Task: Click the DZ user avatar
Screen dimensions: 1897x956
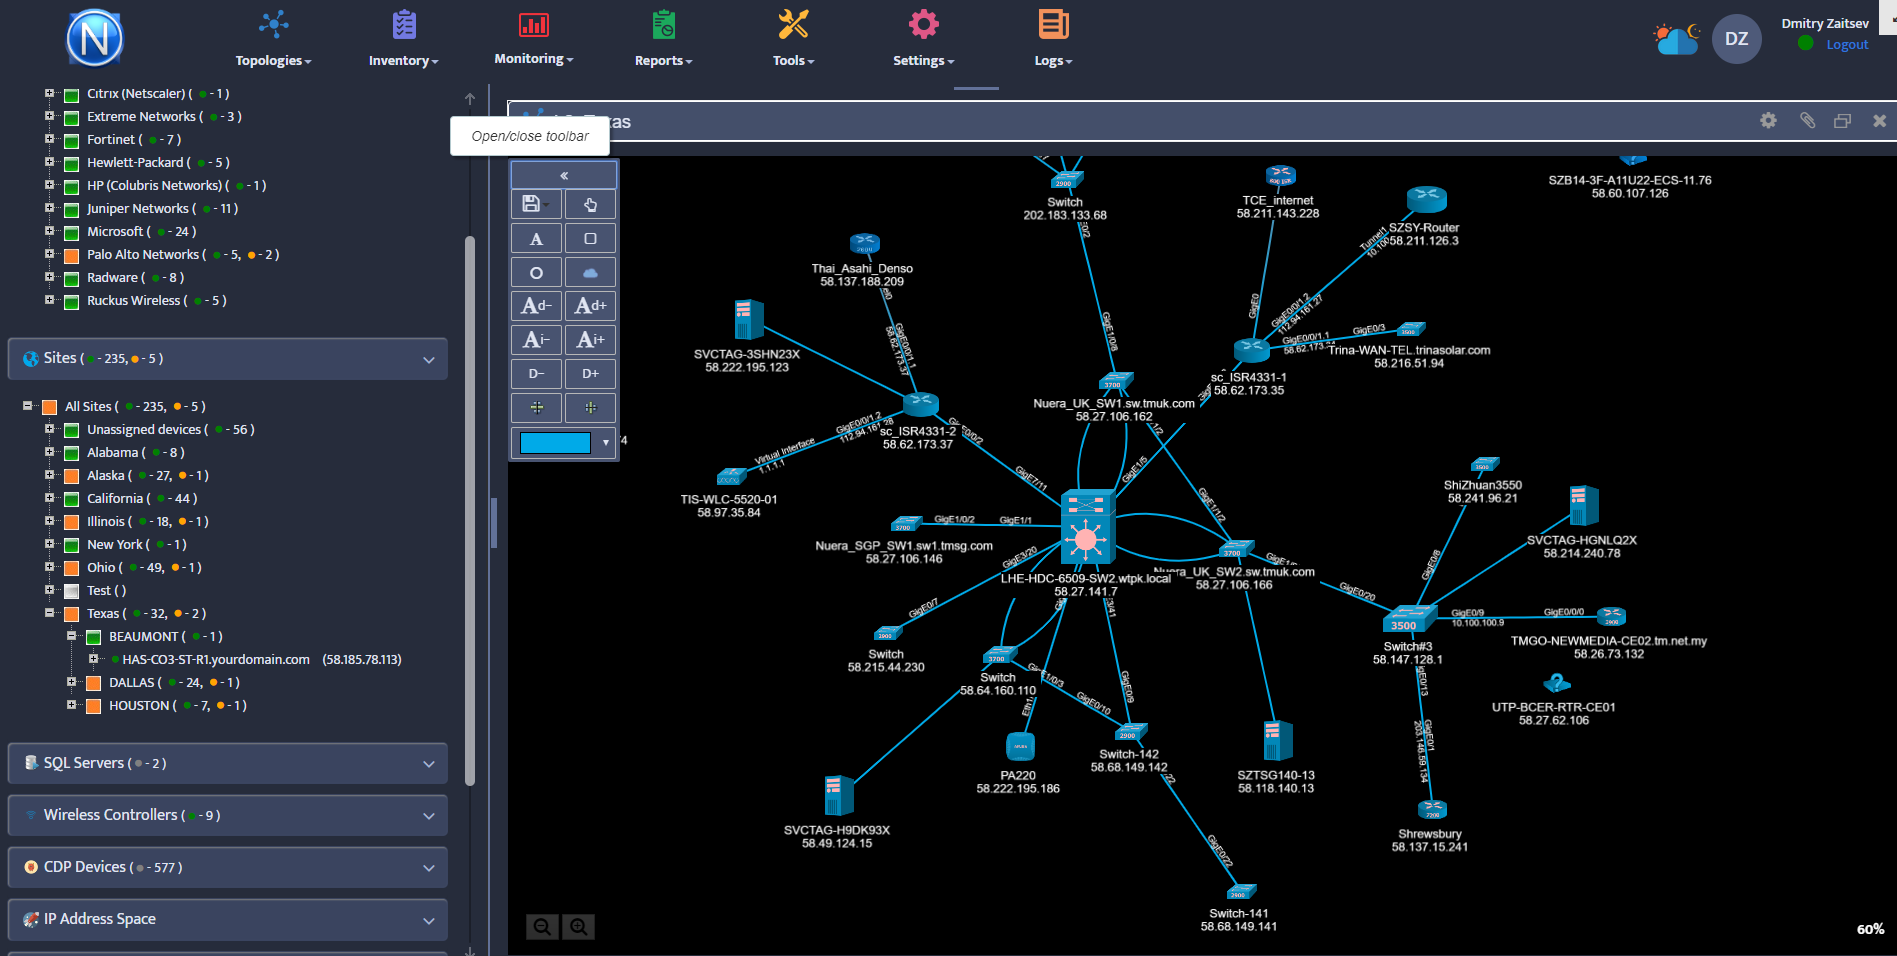Action: point(1737,39)
